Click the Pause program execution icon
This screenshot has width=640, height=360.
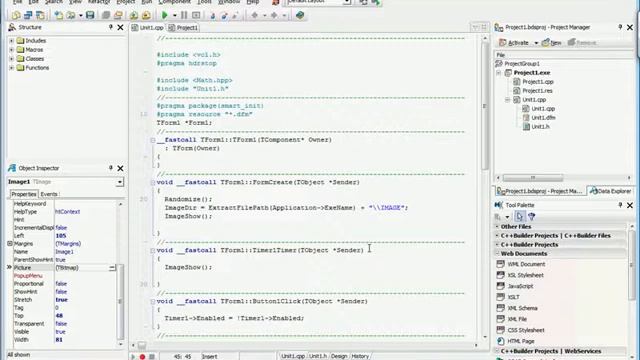pos(184,16)
